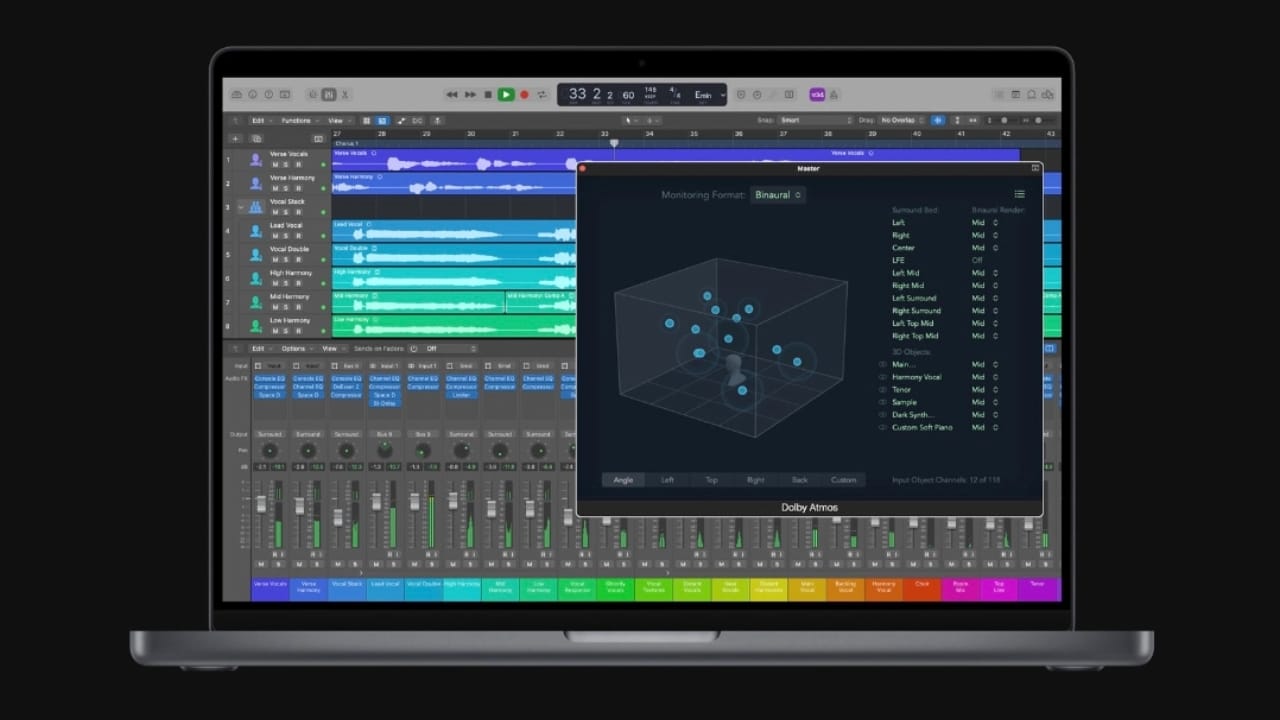Screen dimensions: 1280x720
Task: Open the Dolby Atmos plugin list menu icon
Action: pos(1019,194)
